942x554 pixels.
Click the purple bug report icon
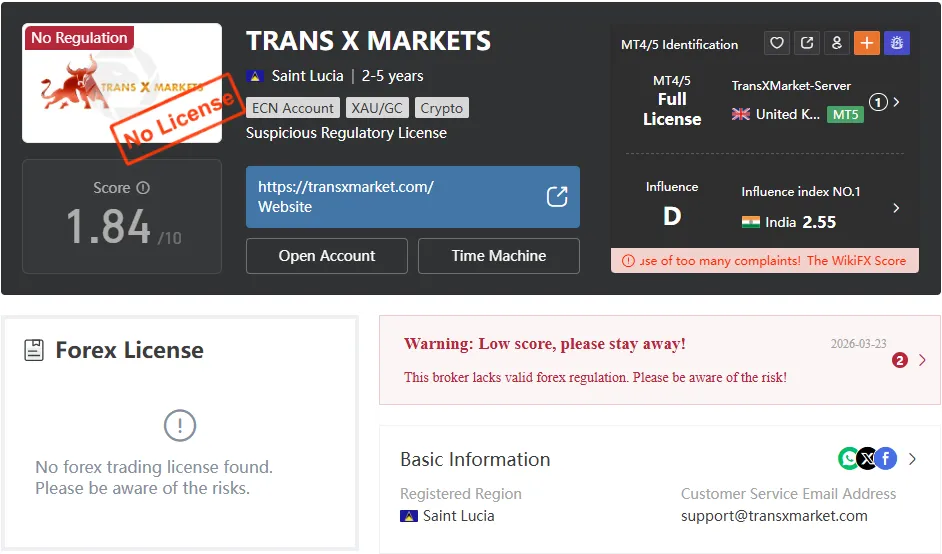(897, 43)
